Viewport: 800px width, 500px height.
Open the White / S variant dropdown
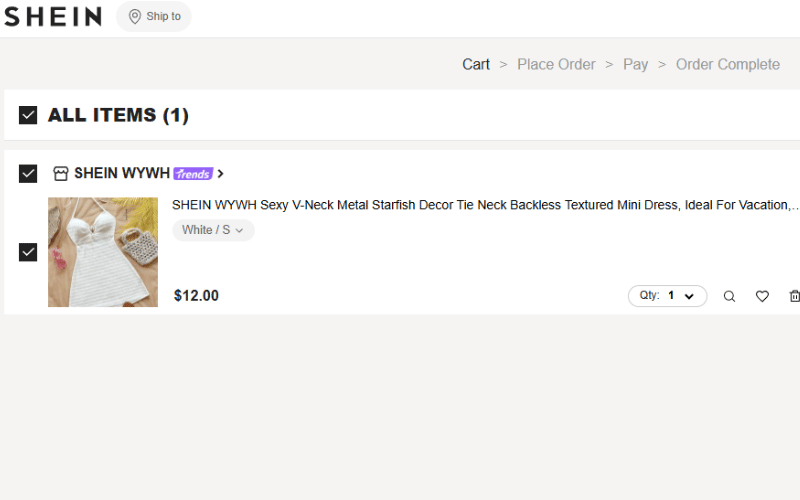(213, 230)
